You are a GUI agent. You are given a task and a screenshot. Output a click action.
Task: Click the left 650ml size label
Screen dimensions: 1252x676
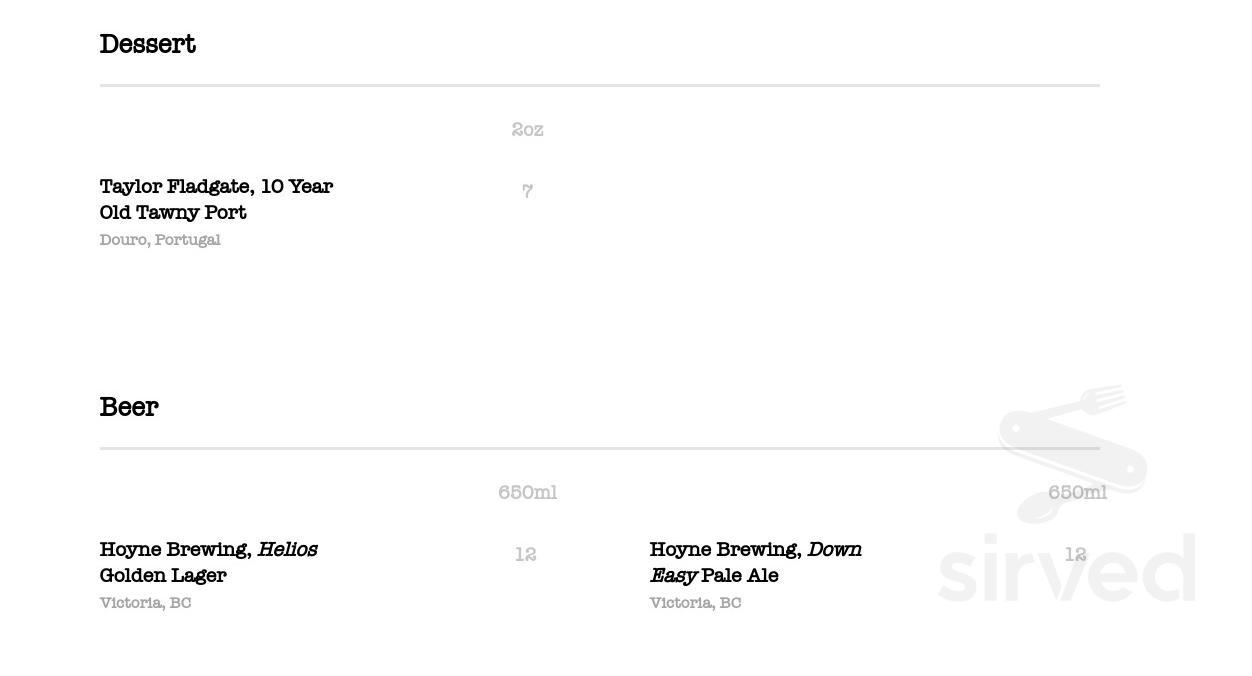click(527, 492)
